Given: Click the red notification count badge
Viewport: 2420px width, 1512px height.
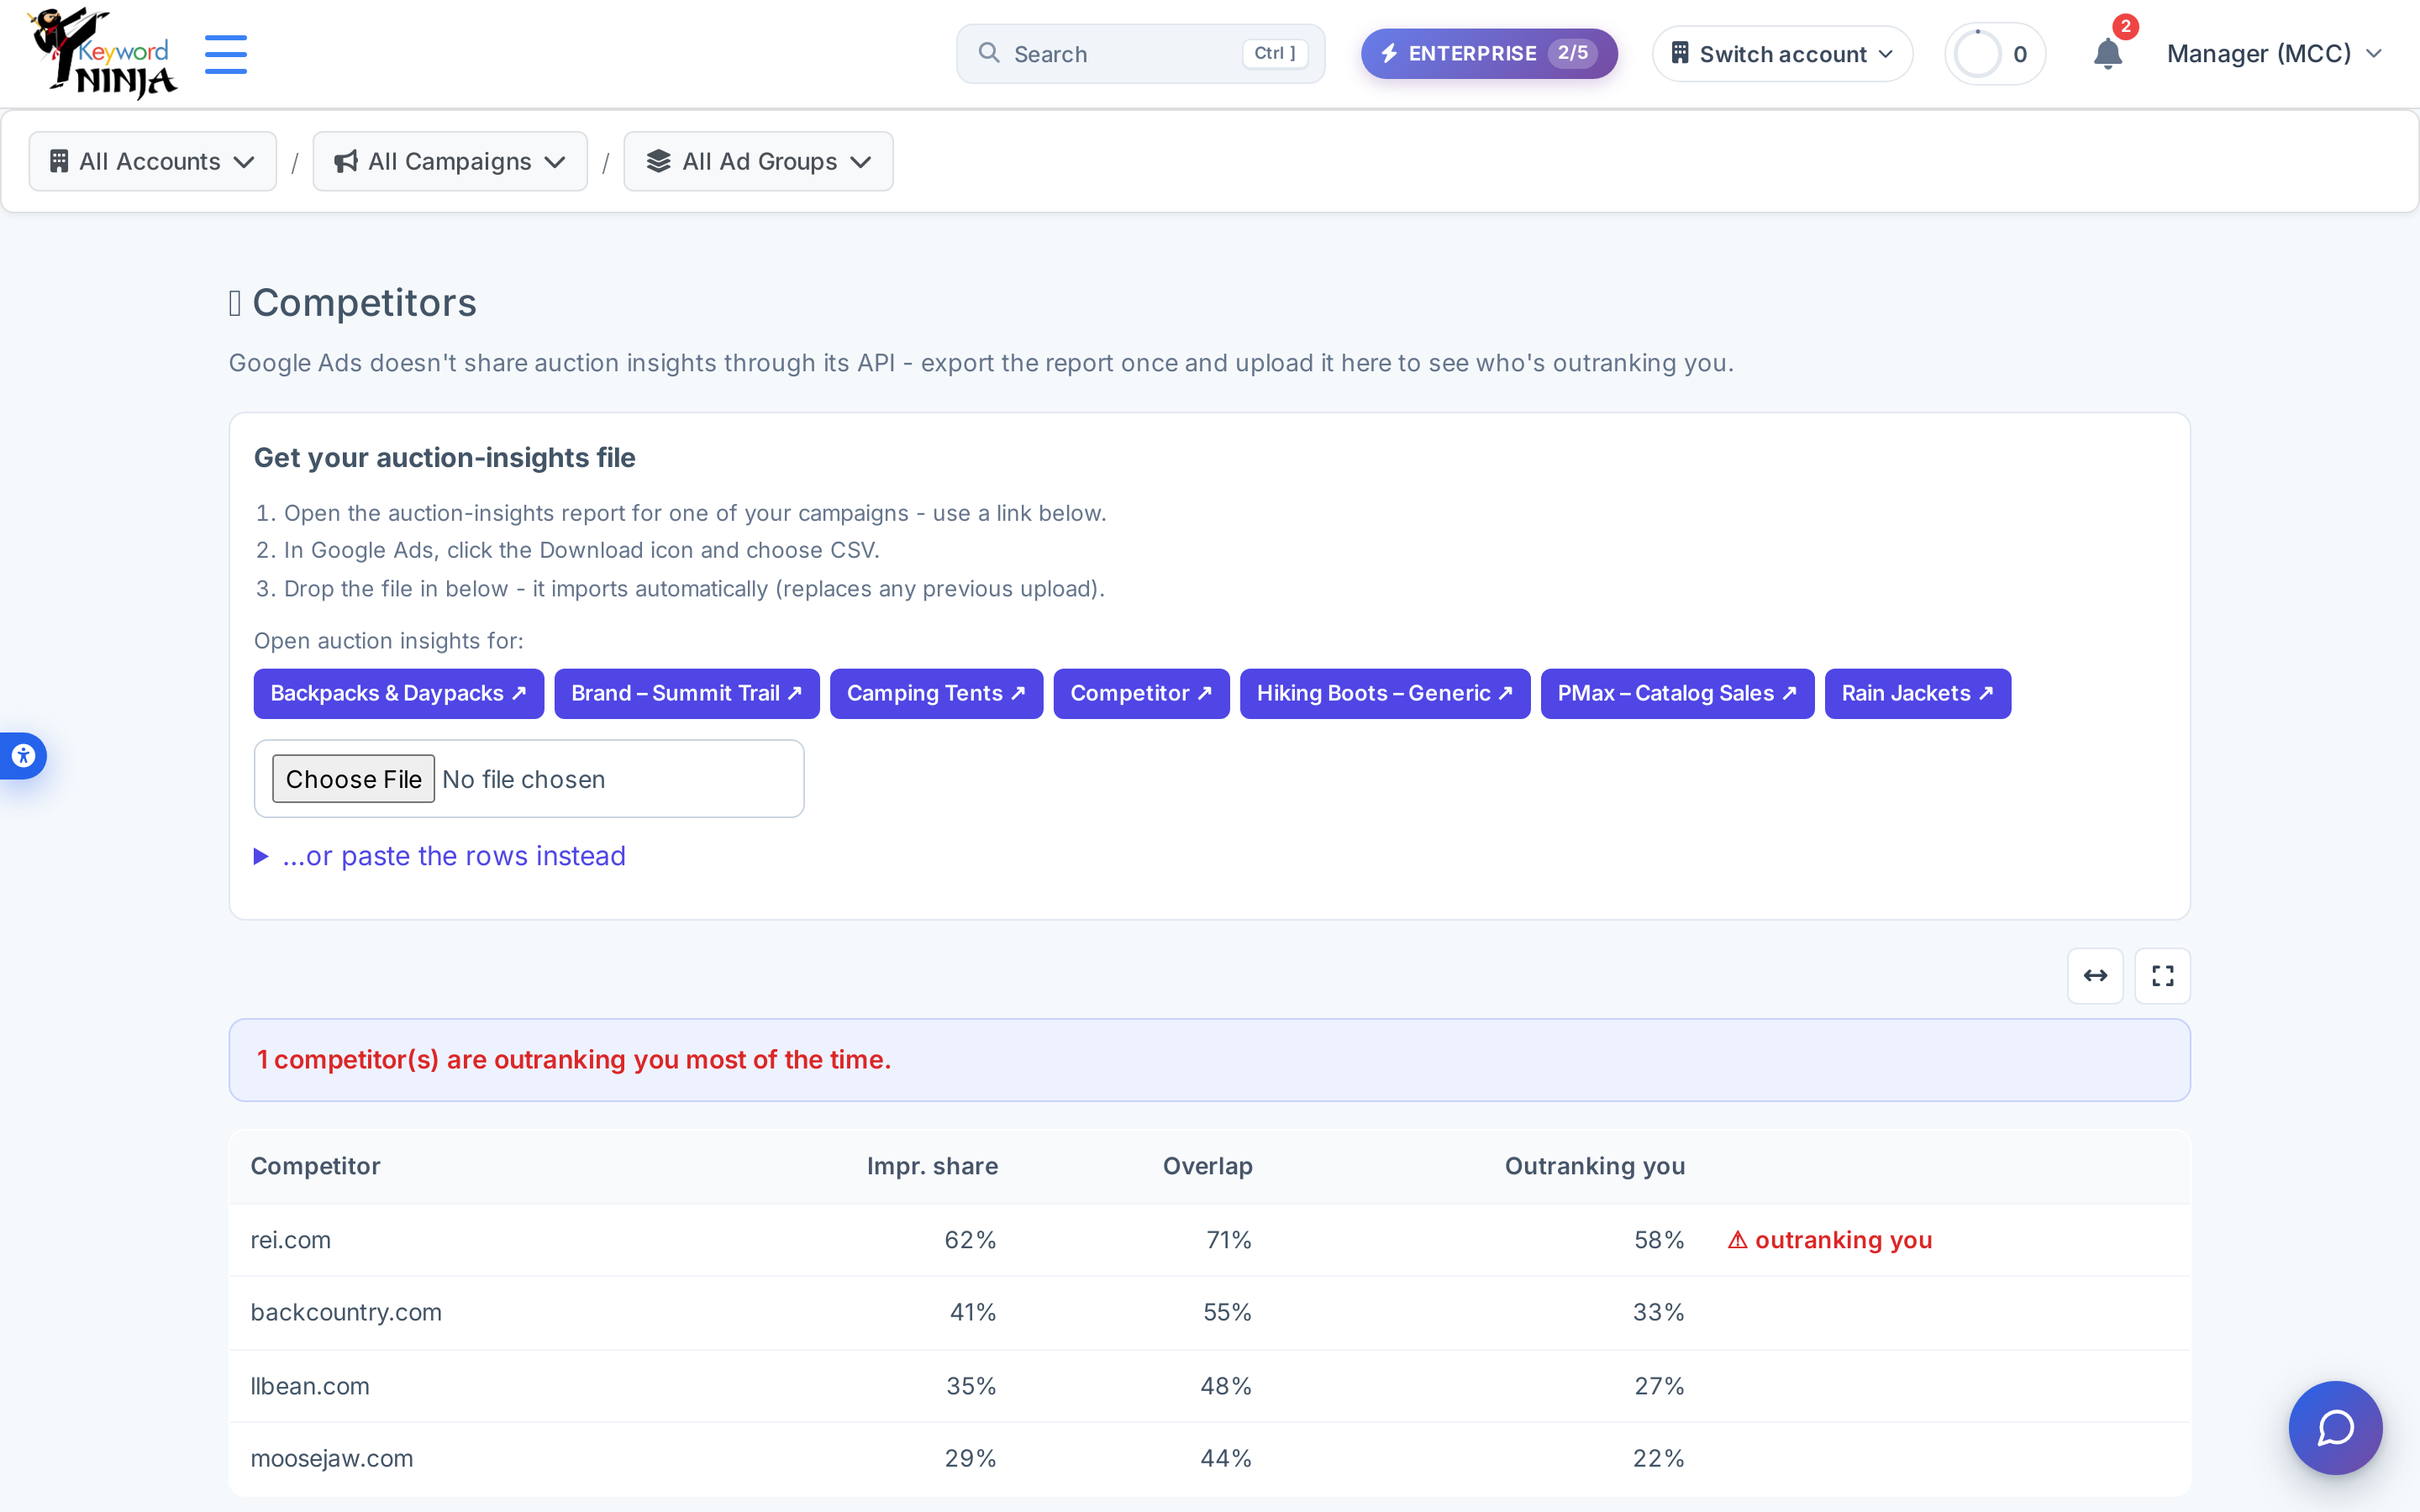Looking at the screenshot, I should (x=2125, y=26).
